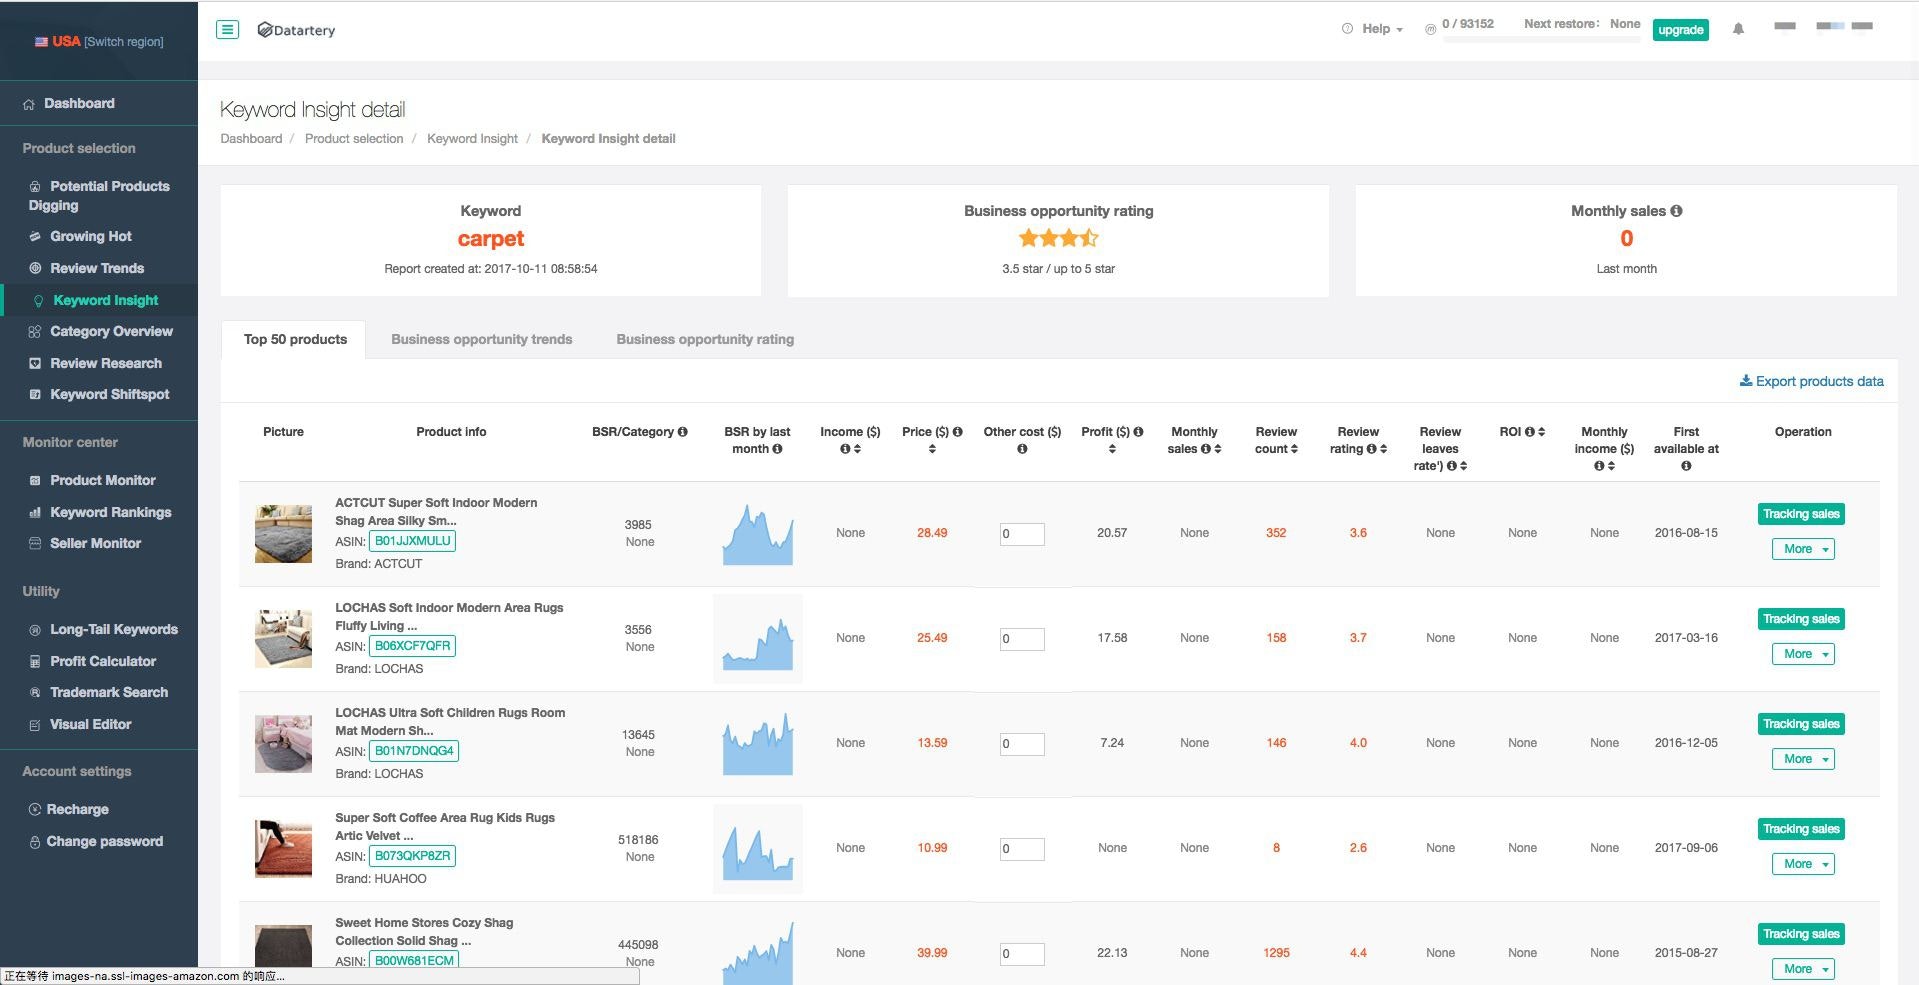Sort by Review count column arrows
The image size is (1919, 985).
[1294, 449]
